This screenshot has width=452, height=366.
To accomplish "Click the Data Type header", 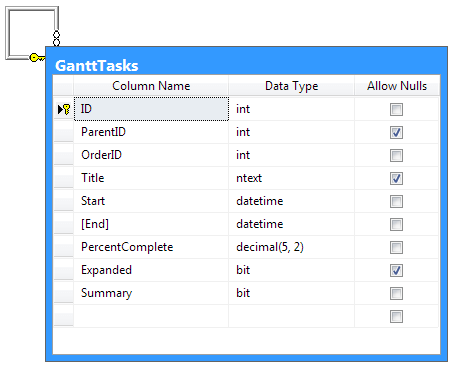I will (x=291, y=86).
